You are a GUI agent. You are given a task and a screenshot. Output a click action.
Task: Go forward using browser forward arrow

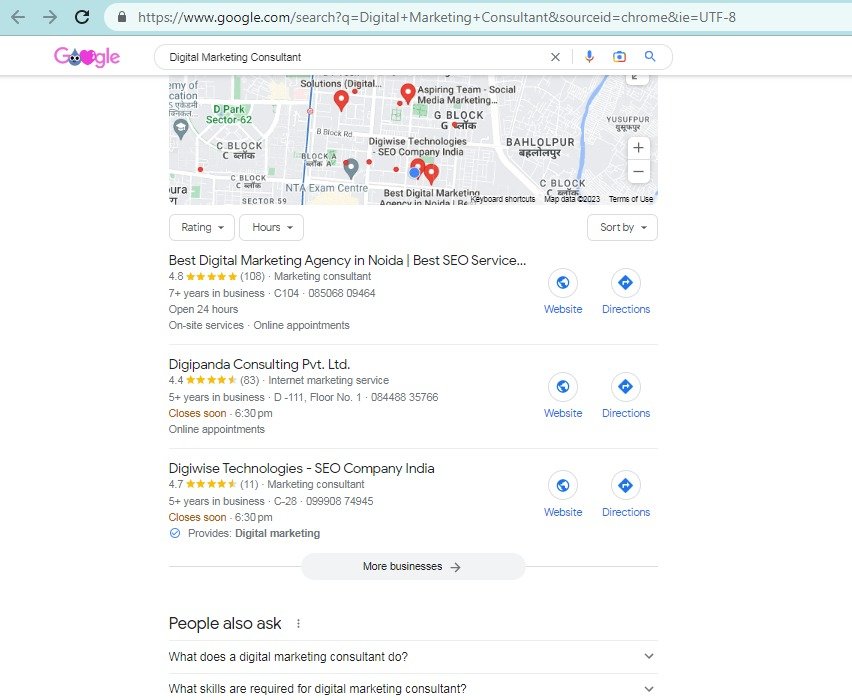coord(50,17)
